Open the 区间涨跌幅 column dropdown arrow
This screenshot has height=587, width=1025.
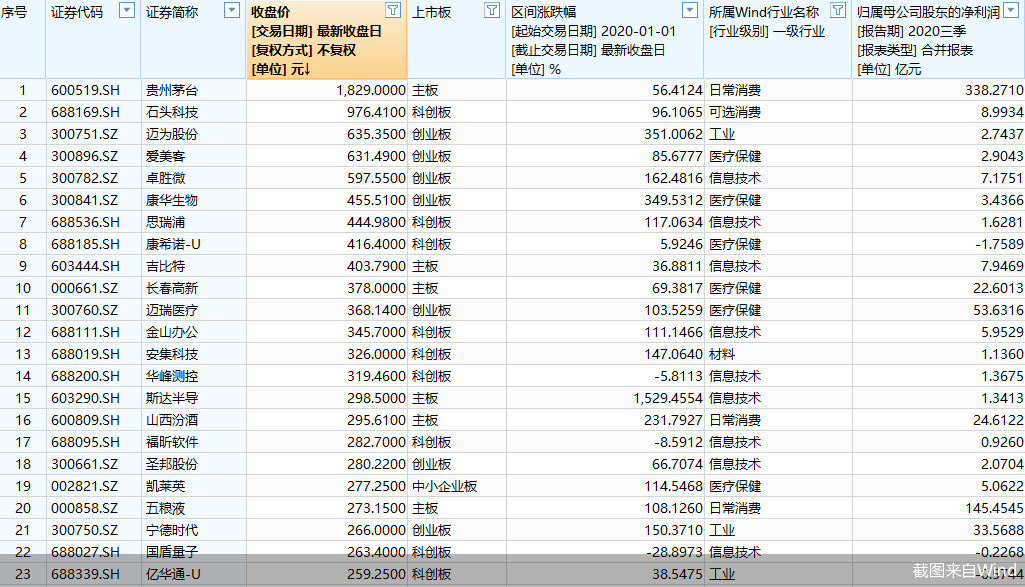pos(690,10)
